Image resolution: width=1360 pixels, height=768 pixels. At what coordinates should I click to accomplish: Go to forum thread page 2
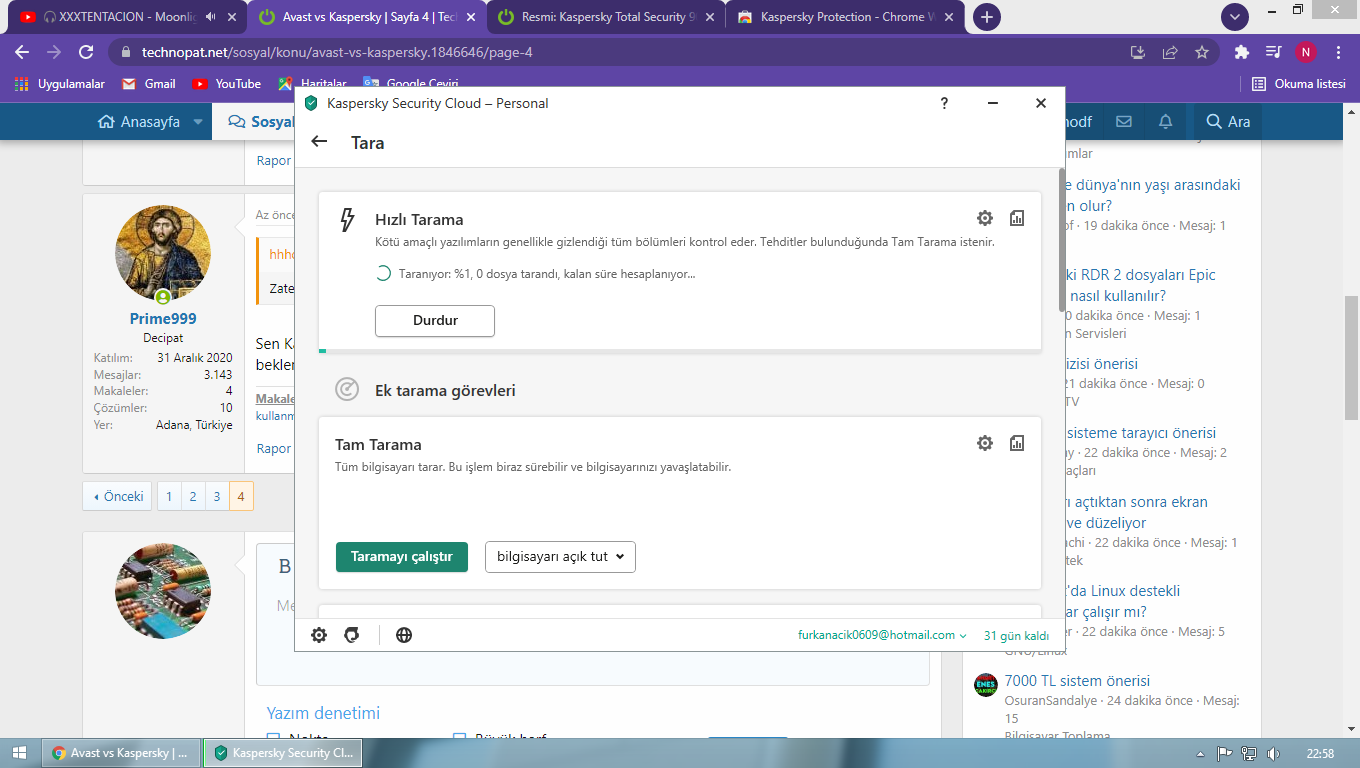(x=193, y=496)
